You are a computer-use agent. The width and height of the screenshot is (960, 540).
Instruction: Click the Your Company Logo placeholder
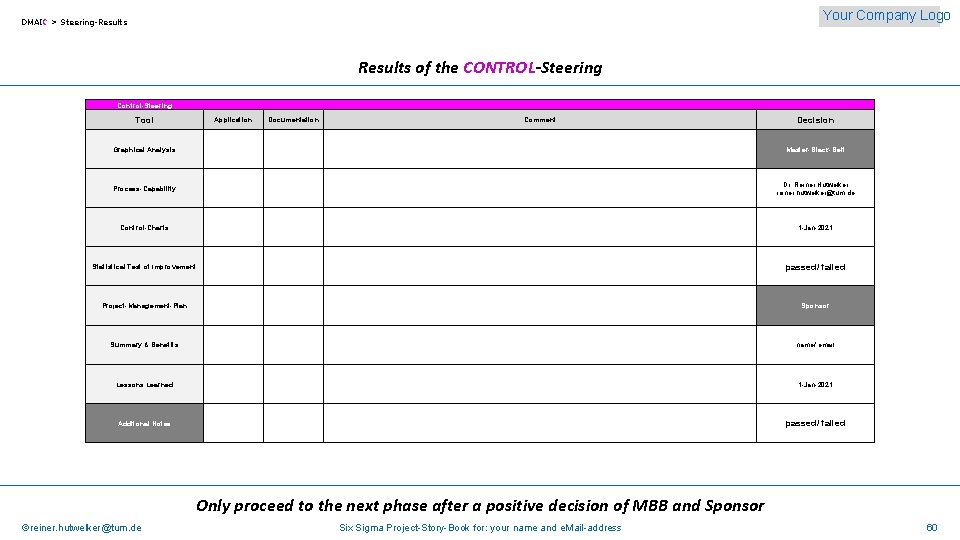point(885,15)
